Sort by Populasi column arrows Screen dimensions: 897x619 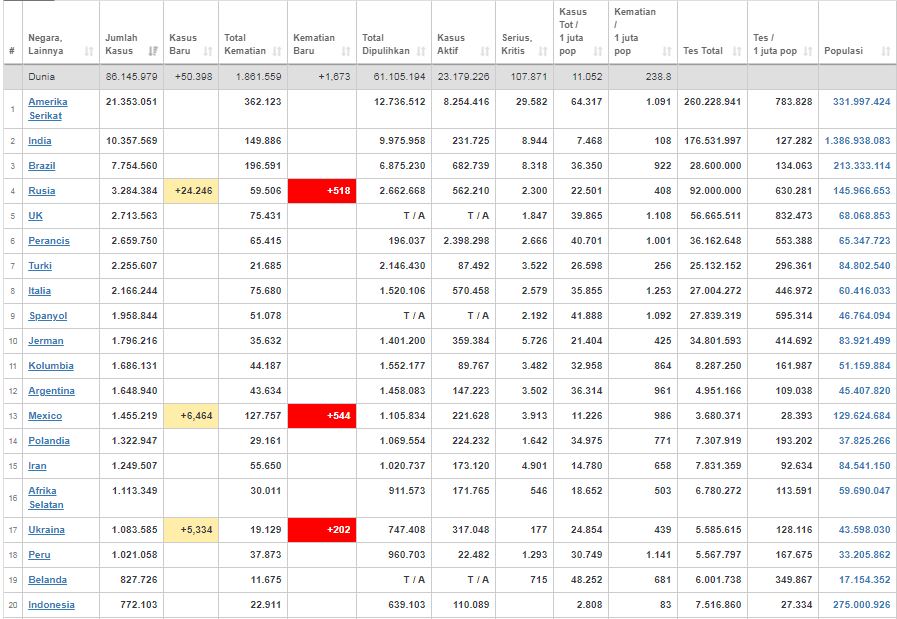tap(886, 51)
